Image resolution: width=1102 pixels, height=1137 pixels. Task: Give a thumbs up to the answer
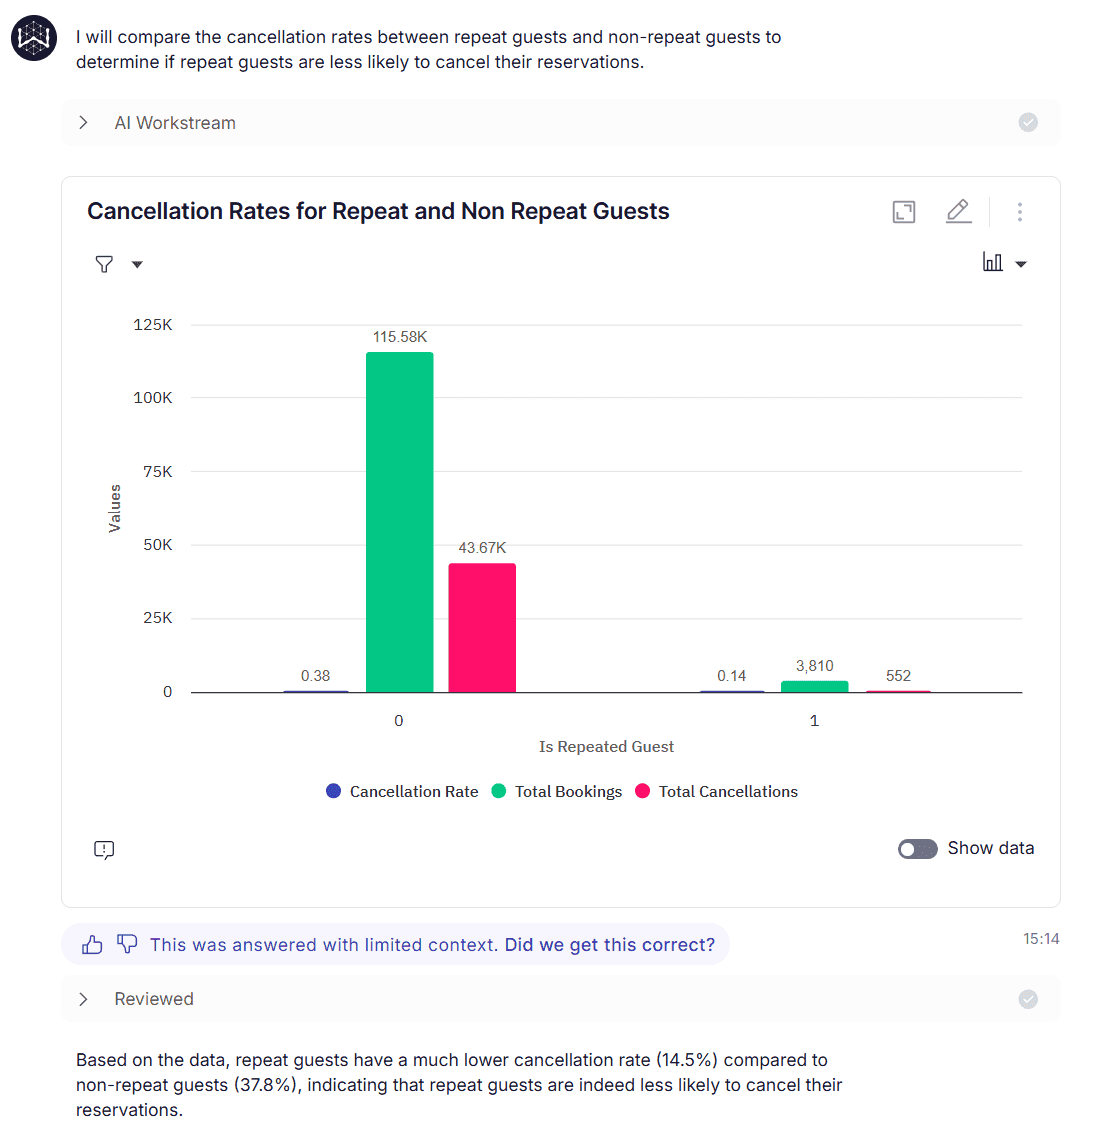(91, 944)
